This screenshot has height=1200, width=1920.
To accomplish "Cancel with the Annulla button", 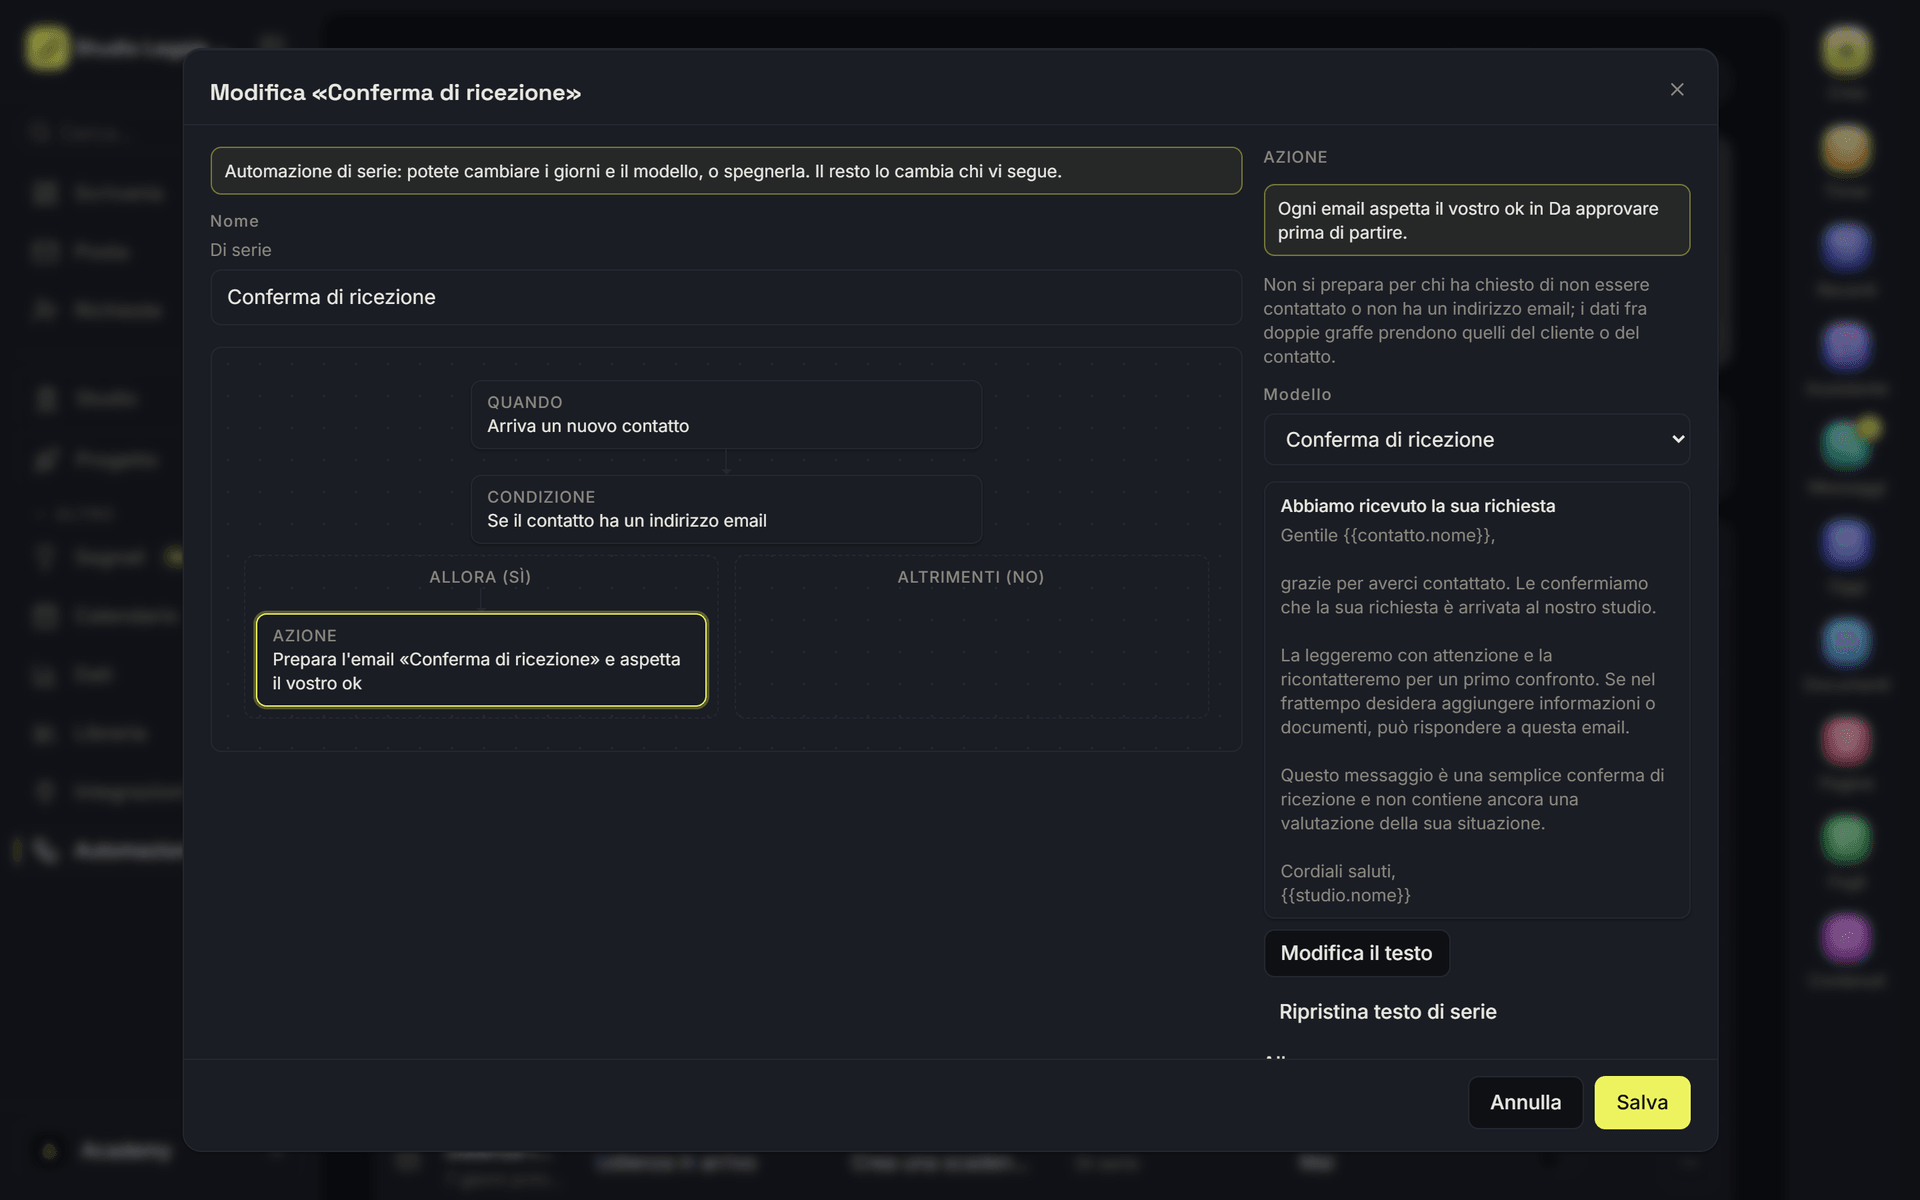I will (1525, 1102).
